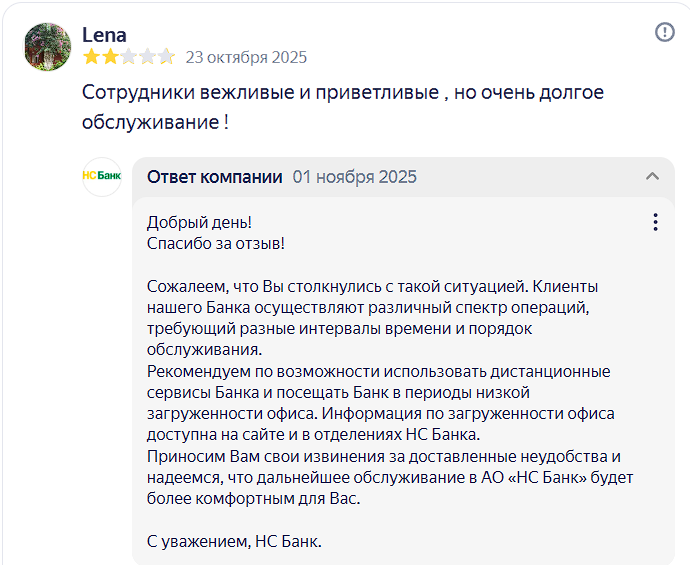
Task: Click the signature "С уважением, НС Банк."
Action: (234, 542)
